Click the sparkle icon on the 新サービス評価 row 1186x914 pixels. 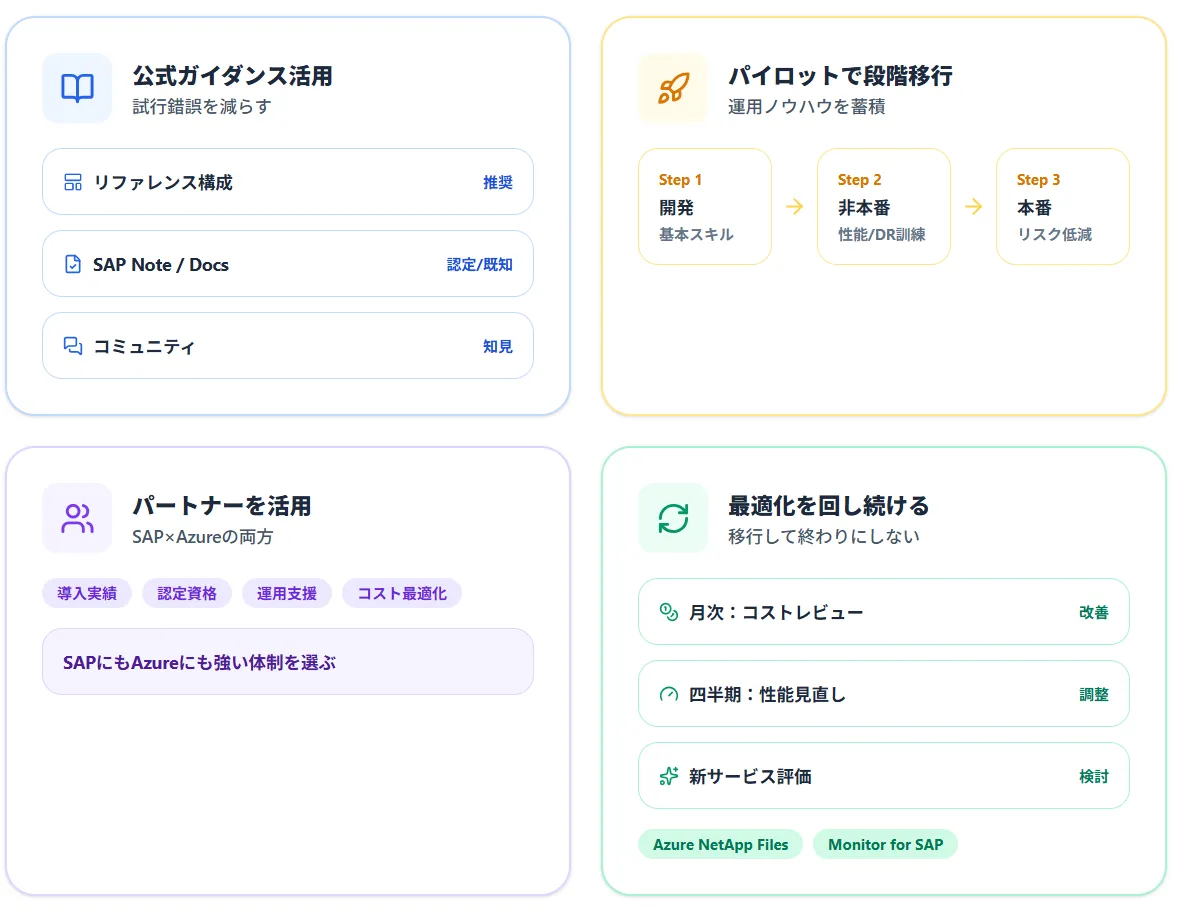667,775
